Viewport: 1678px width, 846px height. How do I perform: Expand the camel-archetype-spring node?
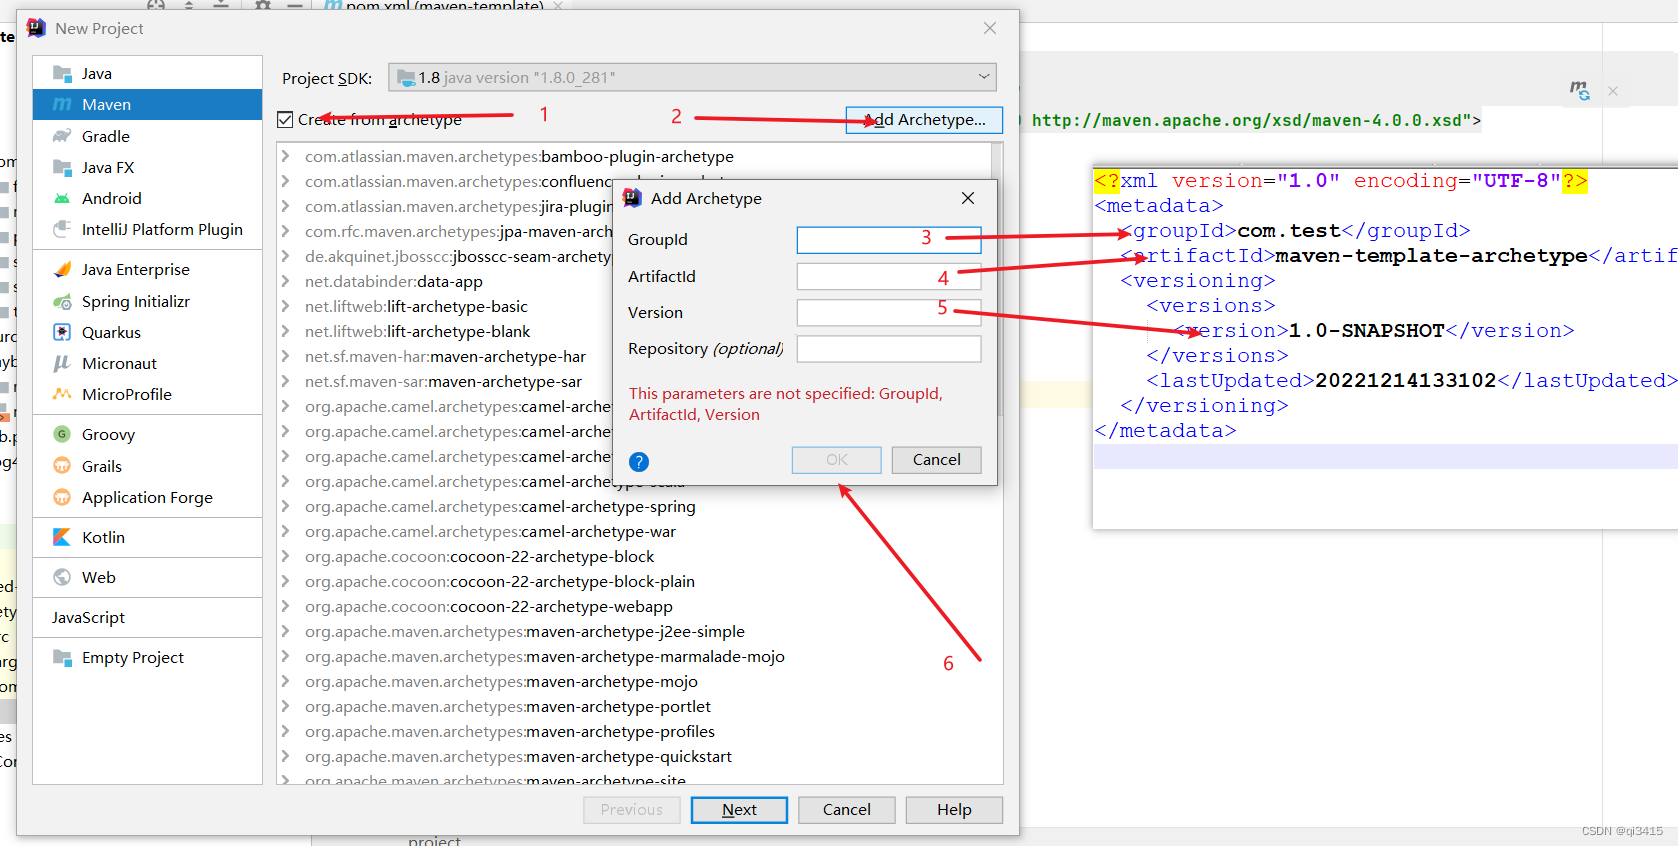(x=286, y=506)
